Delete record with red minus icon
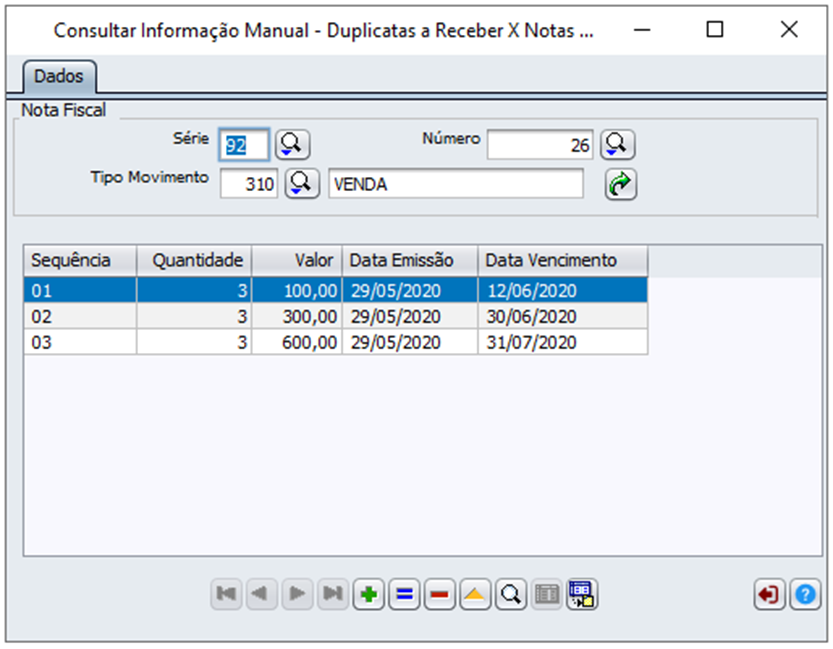This screenshot has width=833, height=649. tap(439, 594)
